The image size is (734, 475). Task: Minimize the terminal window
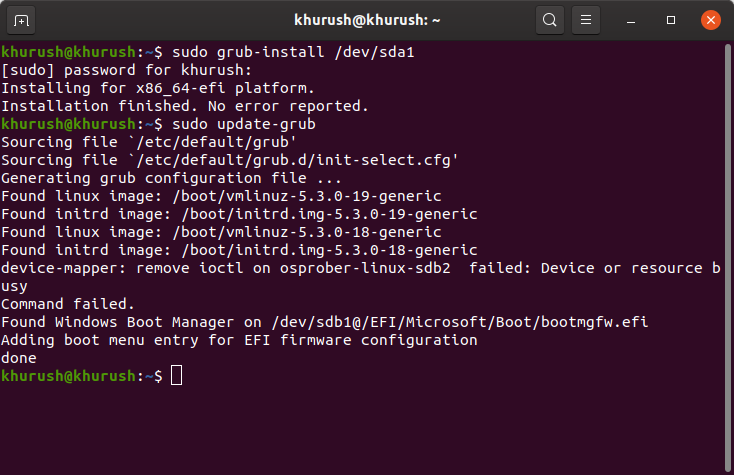click(631, 21)
